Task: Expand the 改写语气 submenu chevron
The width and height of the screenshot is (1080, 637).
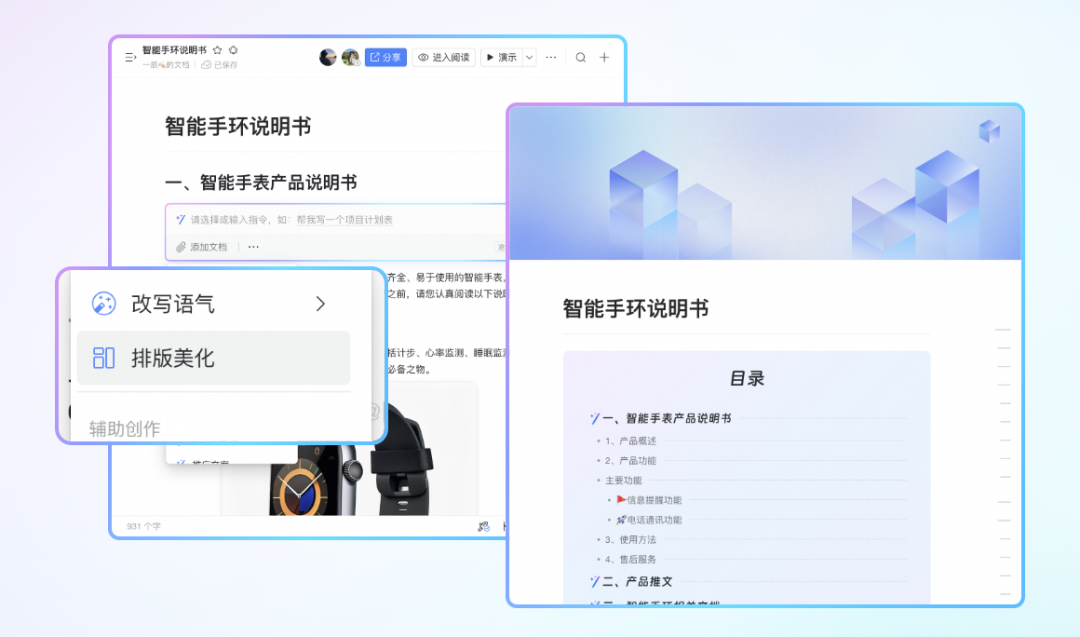Action: click(x=320, y=304)
